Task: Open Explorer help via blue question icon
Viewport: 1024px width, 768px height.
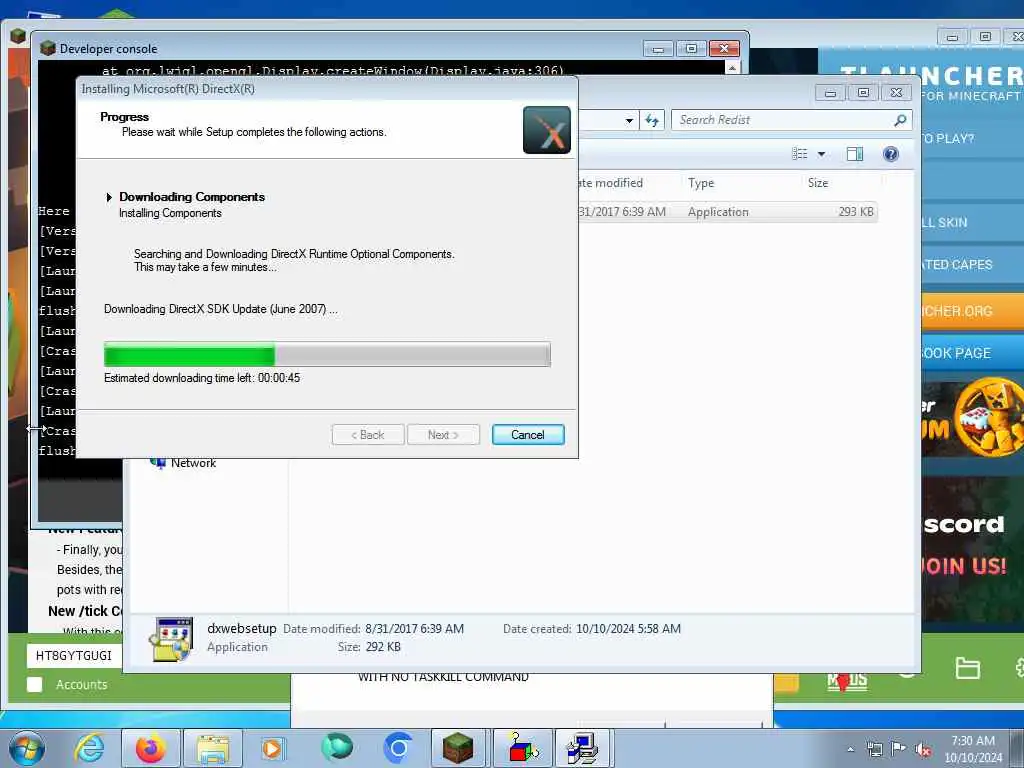Action: point(891,154)
